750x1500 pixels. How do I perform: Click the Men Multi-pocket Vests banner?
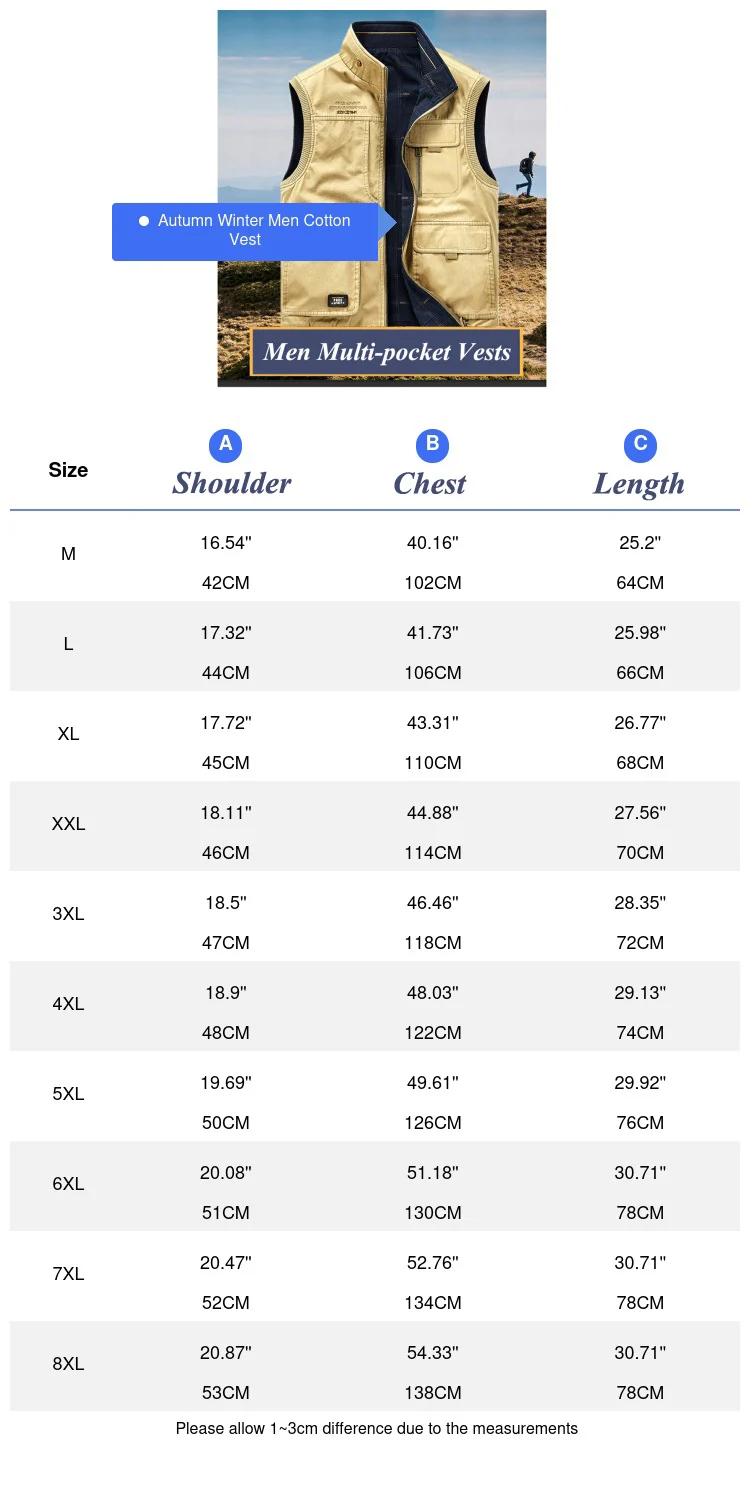coord(387,352)
